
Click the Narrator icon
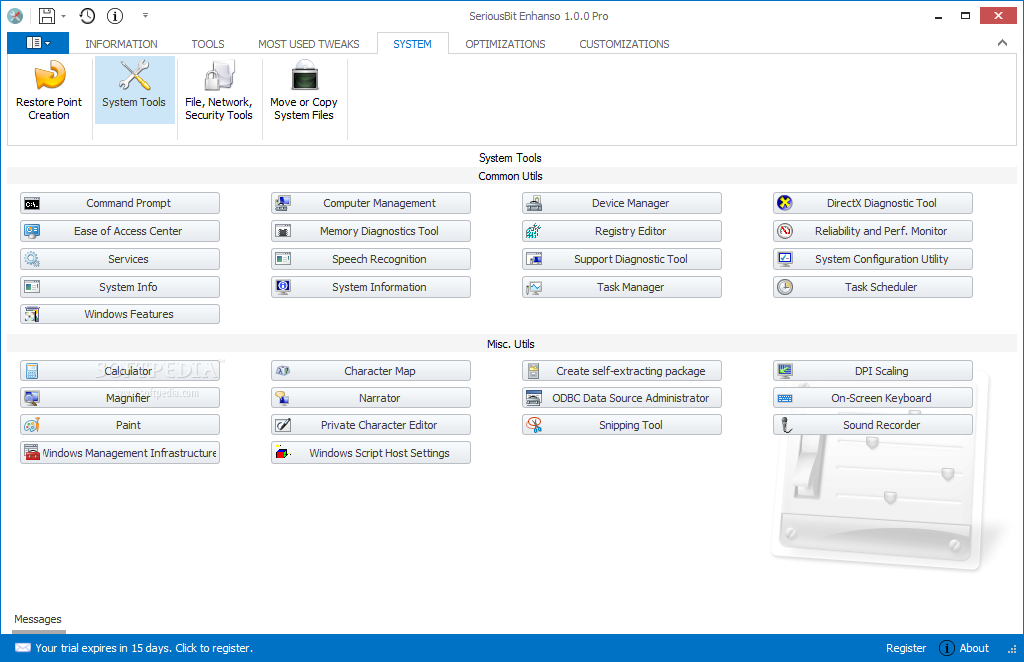point(283,398)
